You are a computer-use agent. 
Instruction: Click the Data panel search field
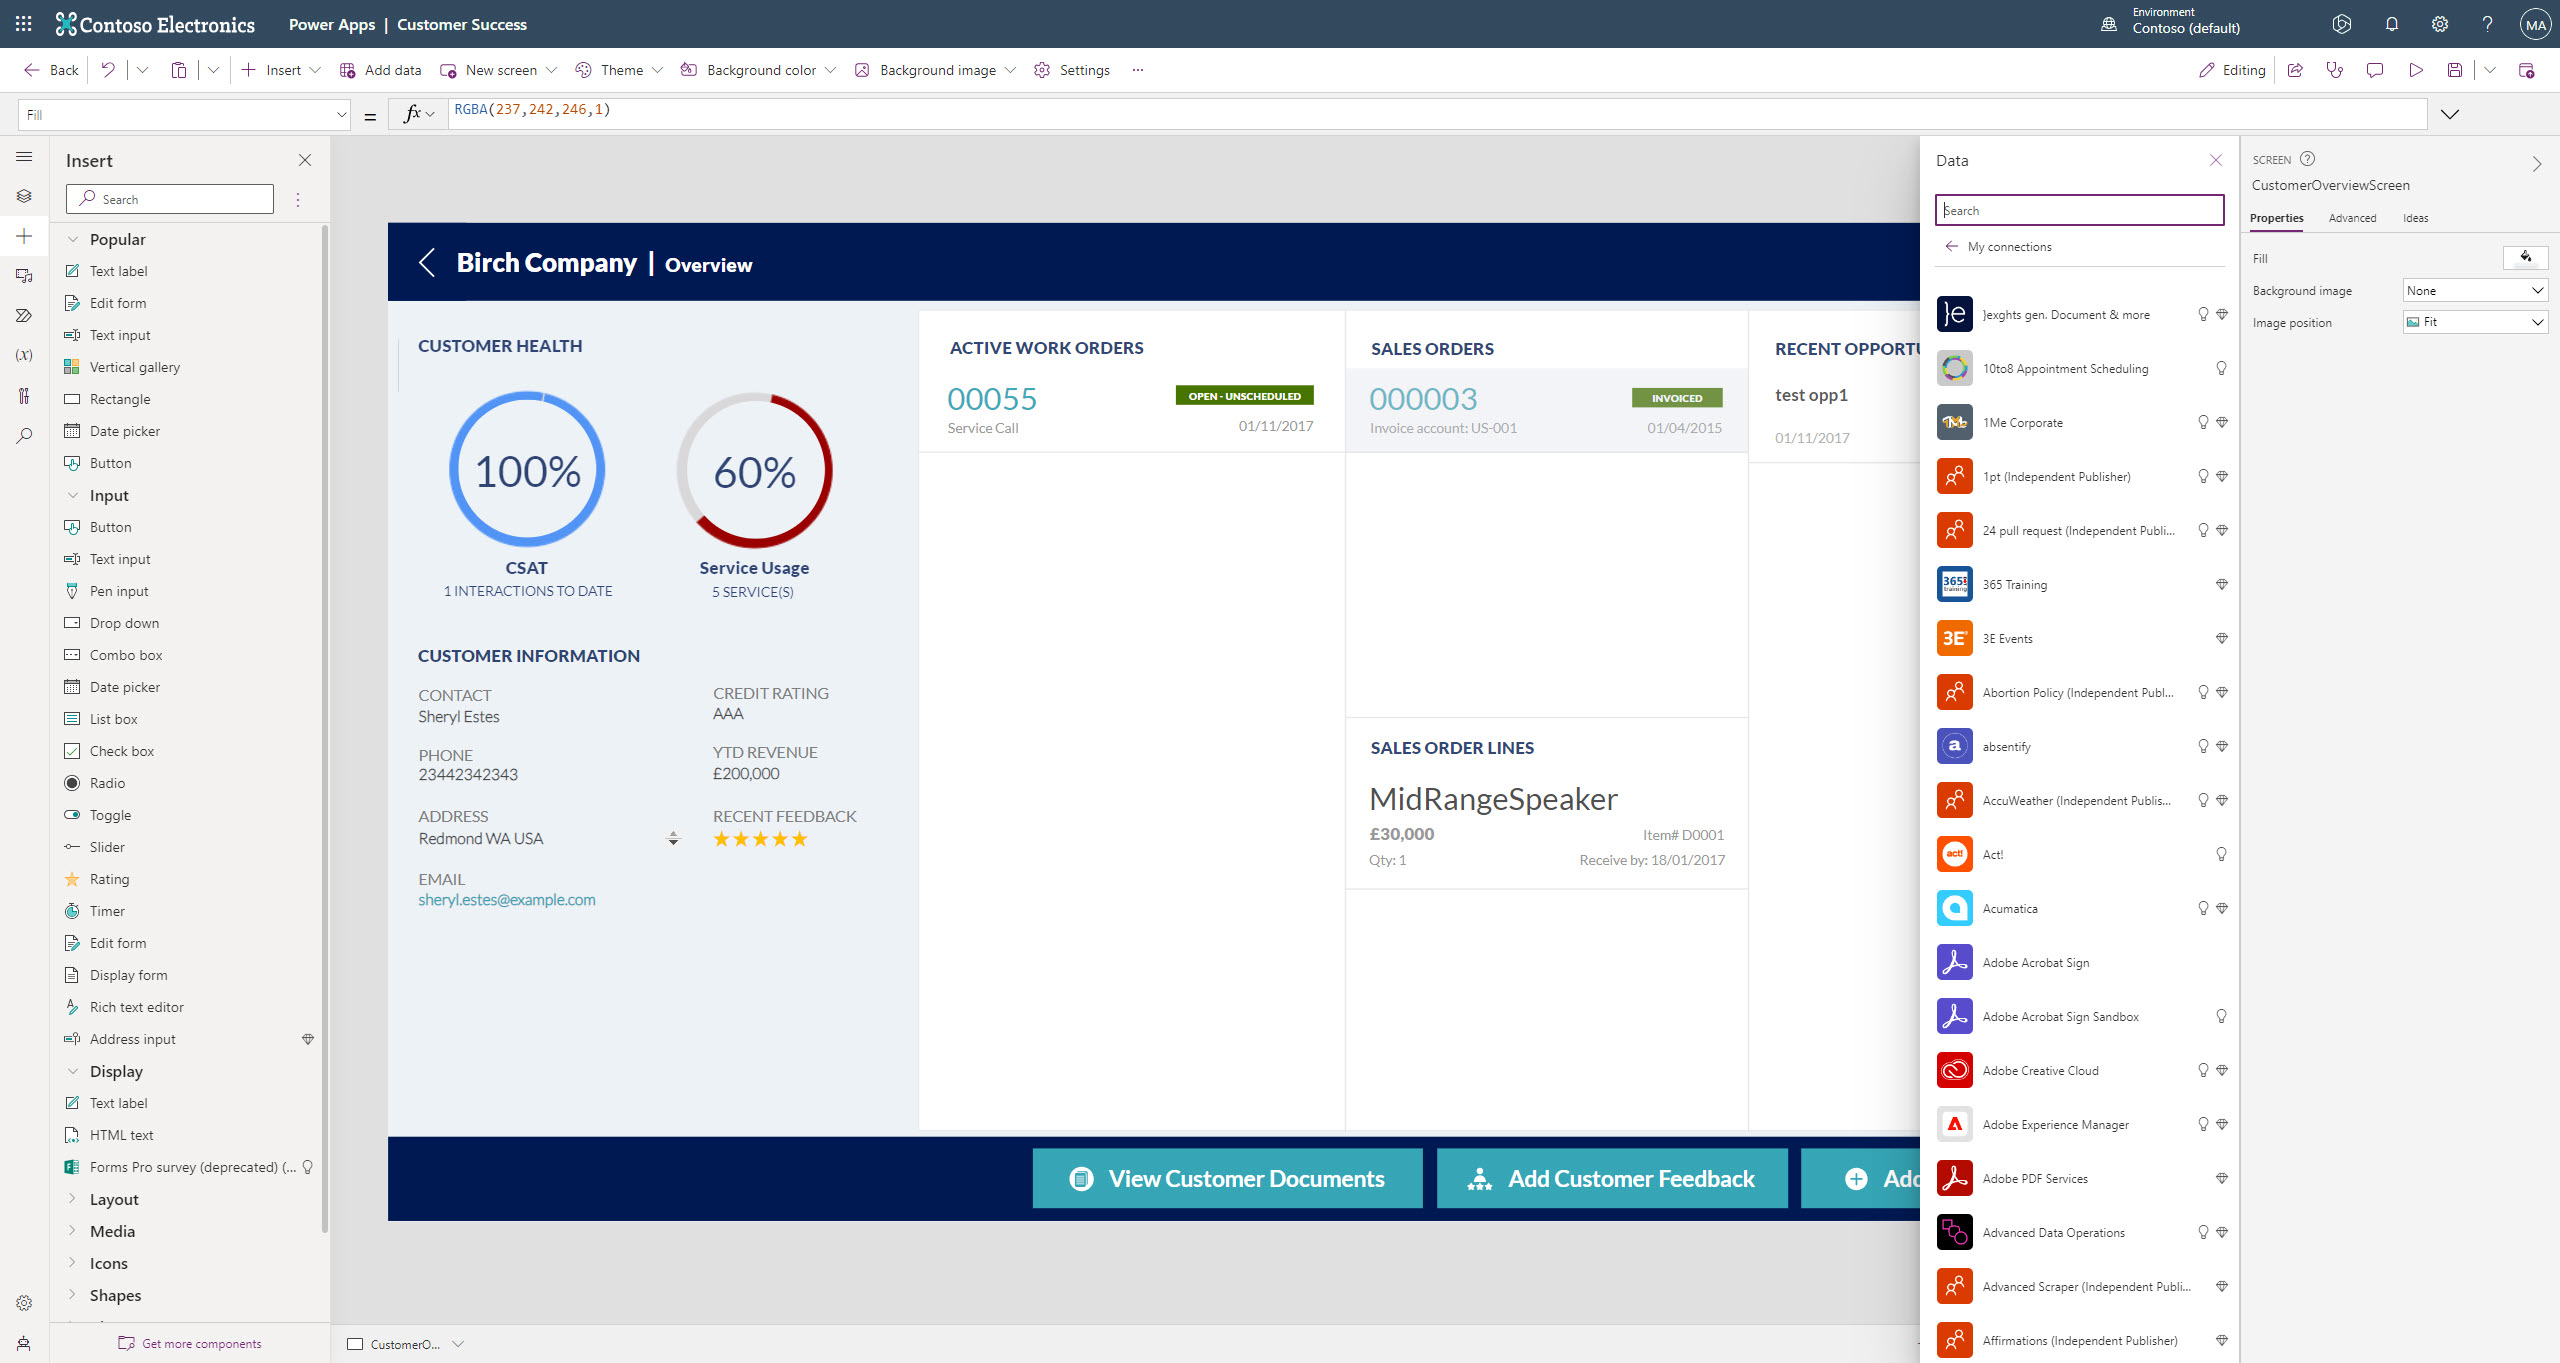coord(2079,210)
